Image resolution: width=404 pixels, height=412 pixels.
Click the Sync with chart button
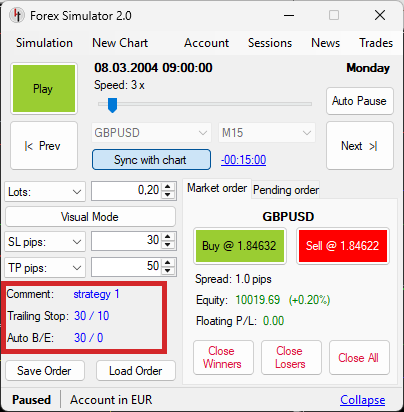coord(151,160)
